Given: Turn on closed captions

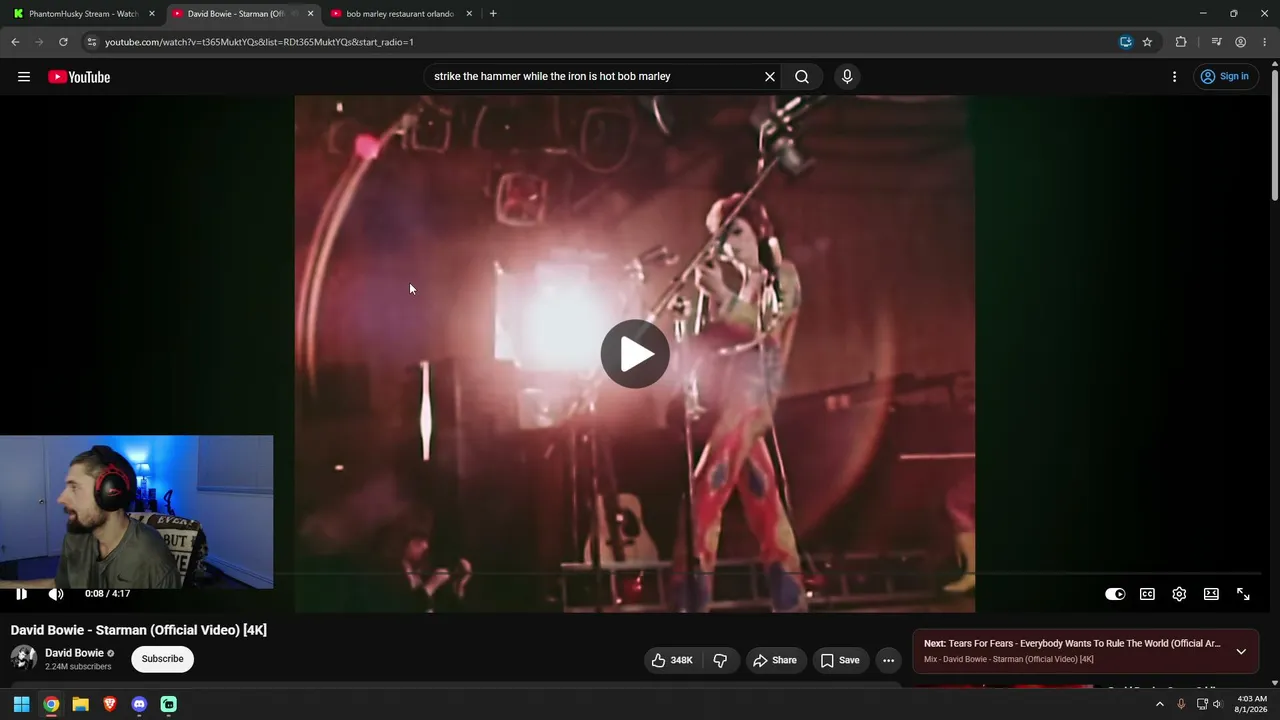Looking at the screenshot, I should tap(1147, 594).
